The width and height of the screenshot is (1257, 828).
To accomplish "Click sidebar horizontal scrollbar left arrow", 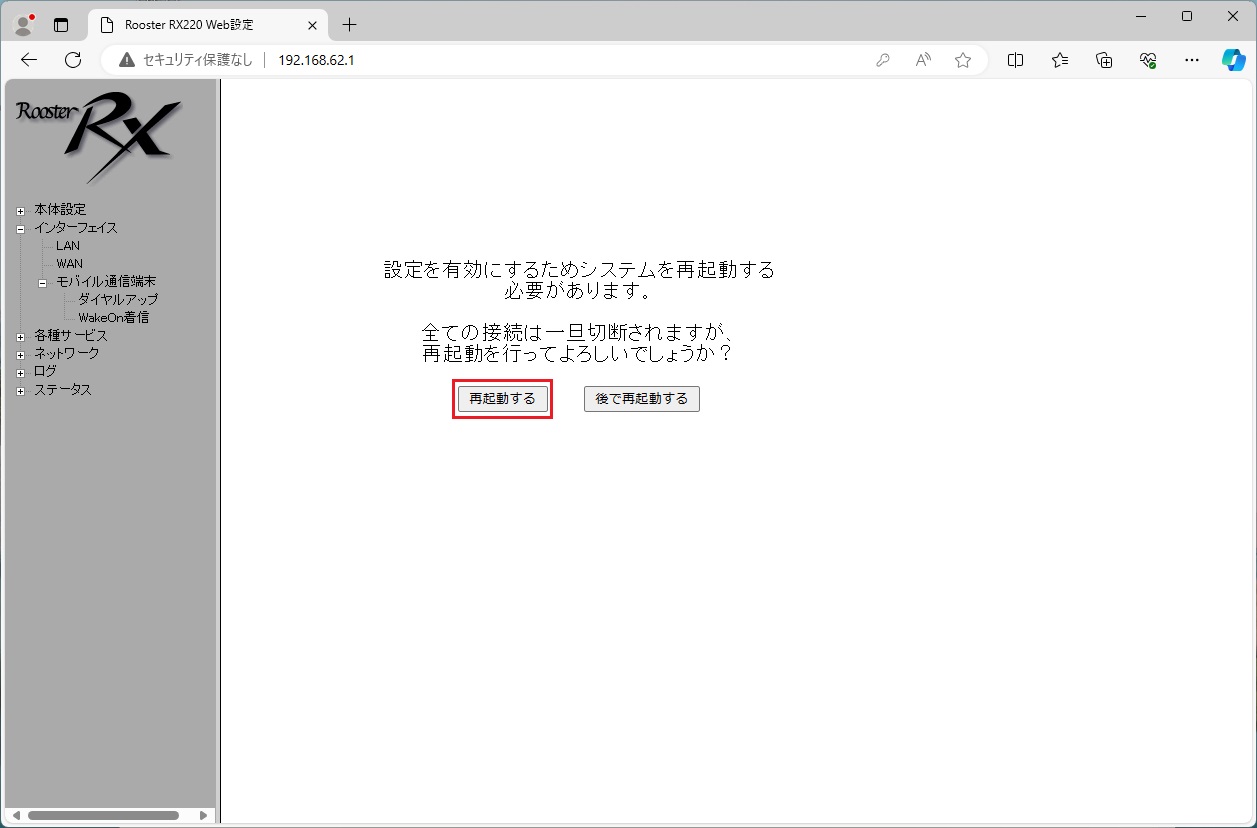I will [x=16, y=816].
